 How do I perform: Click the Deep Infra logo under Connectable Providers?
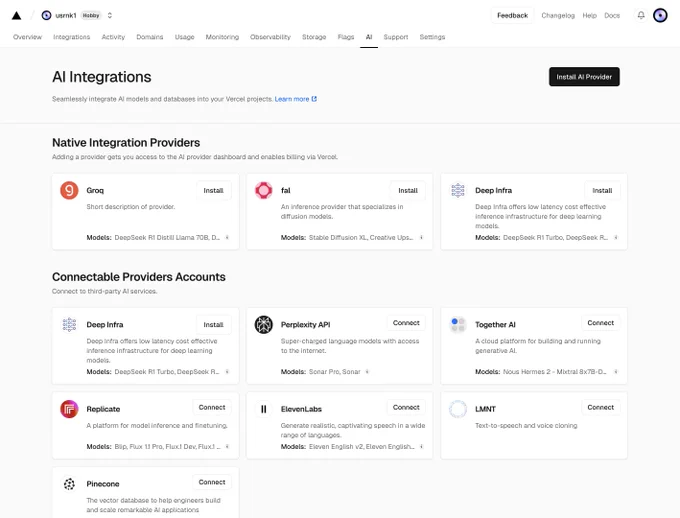point(69,325)
